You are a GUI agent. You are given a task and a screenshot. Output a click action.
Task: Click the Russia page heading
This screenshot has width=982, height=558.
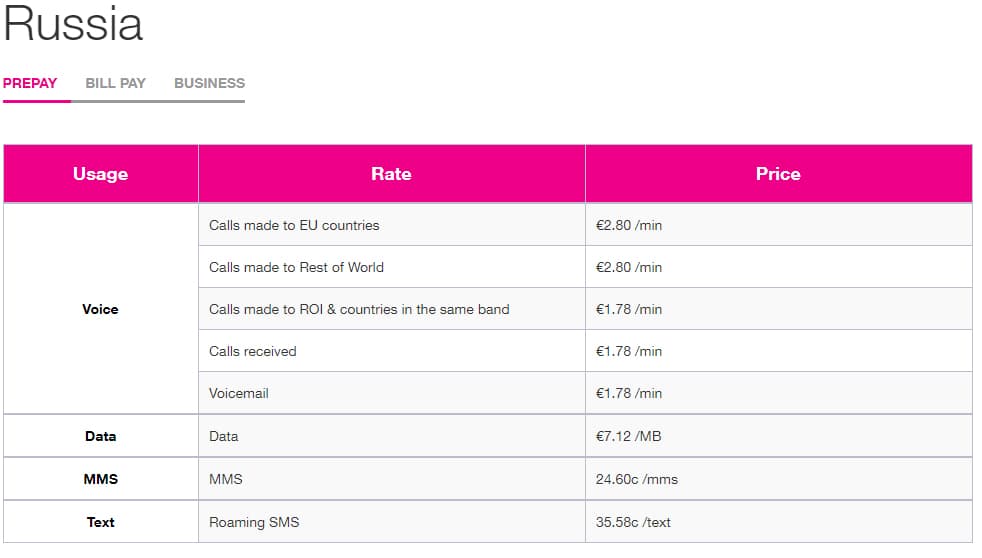pos(73,25)
